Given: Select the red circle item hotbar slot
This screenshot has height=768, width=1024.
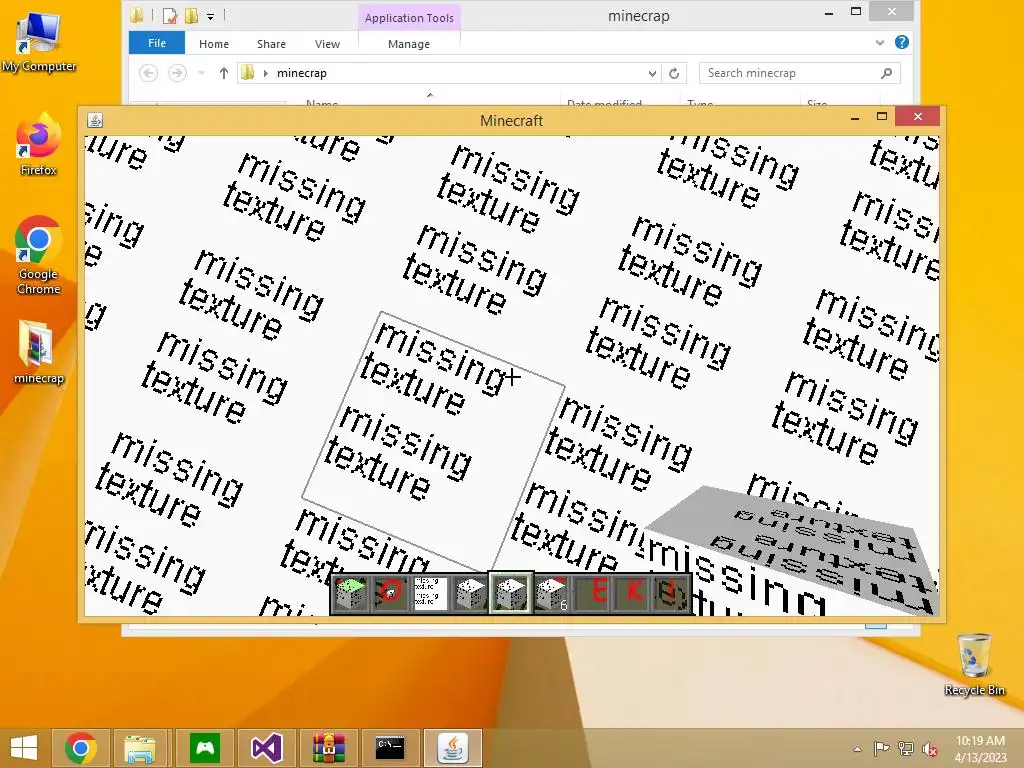Looking at the screenshot, I should (390, 593).
